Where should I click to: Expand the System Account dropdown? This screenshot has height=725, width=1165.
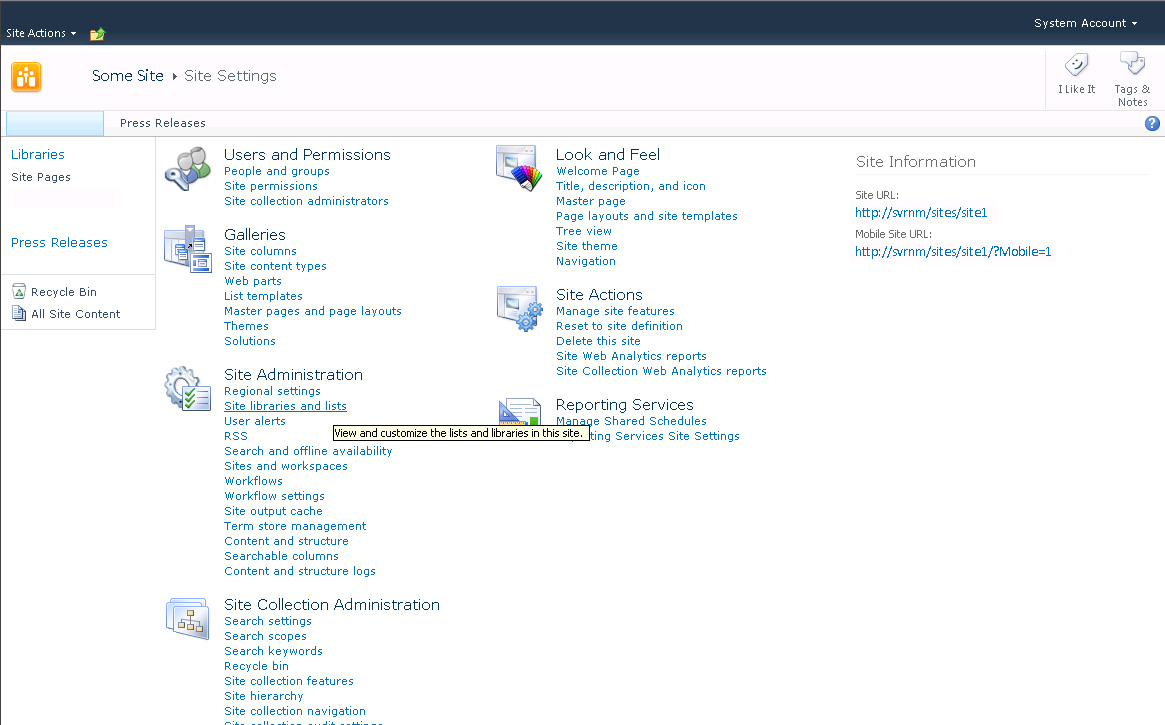point(1086,23)
